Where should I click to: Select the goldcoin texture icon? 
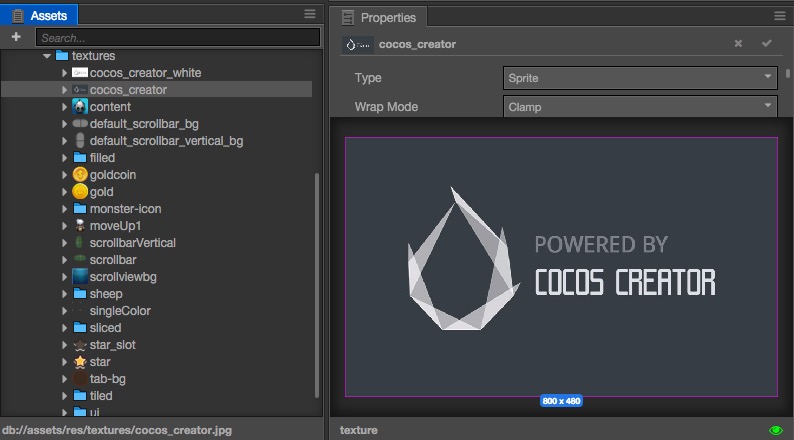(x=80, y=175)
